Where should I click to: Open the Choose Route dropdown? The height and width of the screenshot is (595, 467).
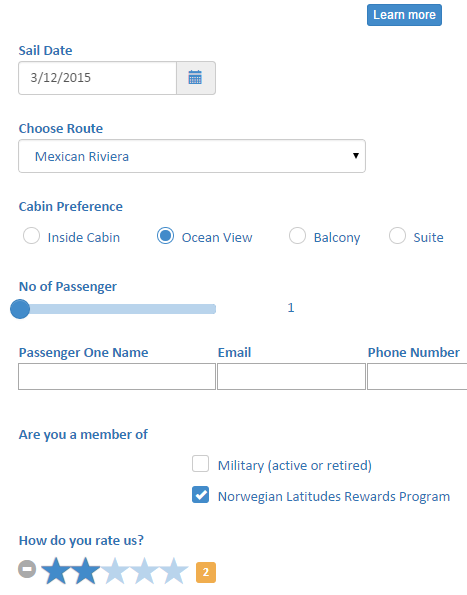(192, 156)
